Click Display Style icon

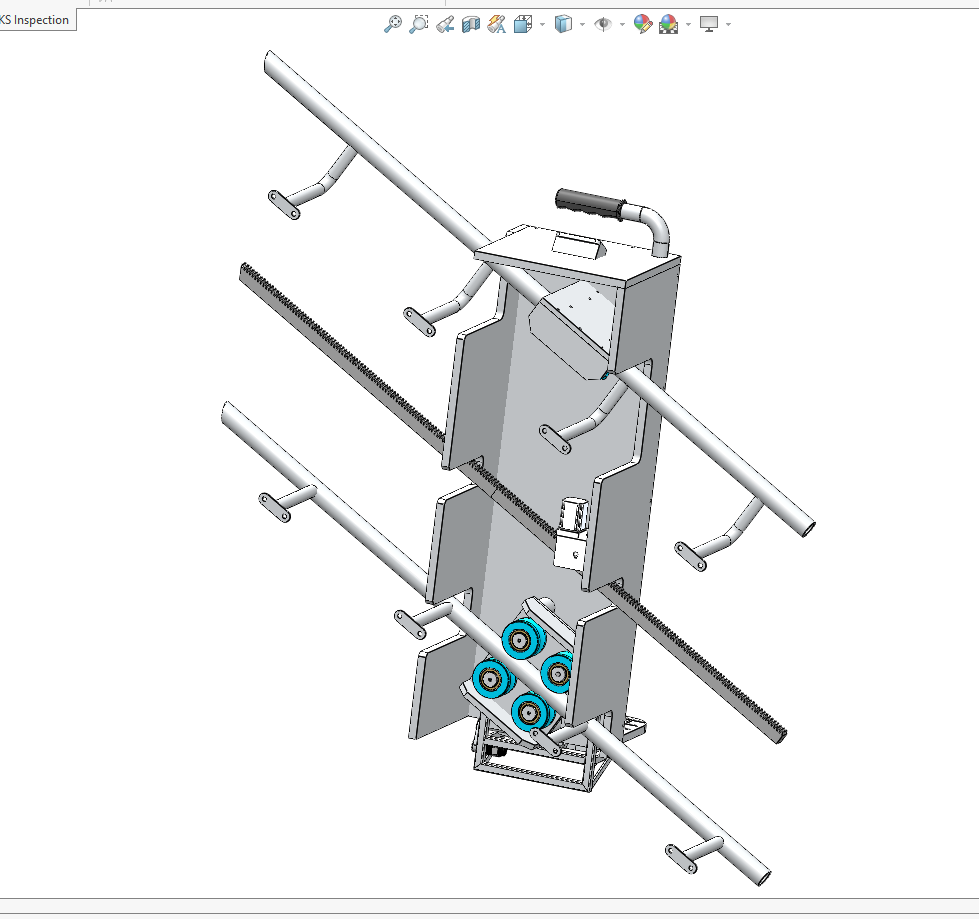(x=563, y=24)
